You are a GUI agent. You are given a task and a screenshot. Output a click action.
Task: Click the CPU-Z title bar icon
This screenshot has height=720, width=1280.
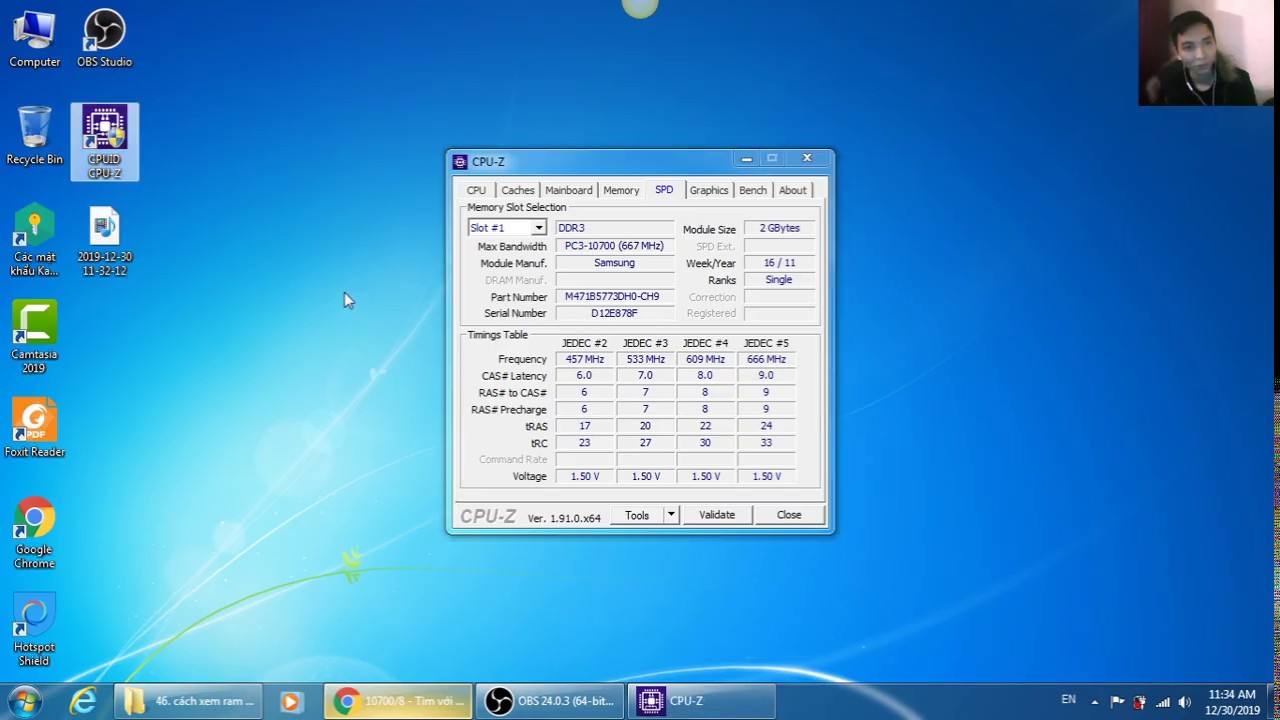tap(460, 162)
